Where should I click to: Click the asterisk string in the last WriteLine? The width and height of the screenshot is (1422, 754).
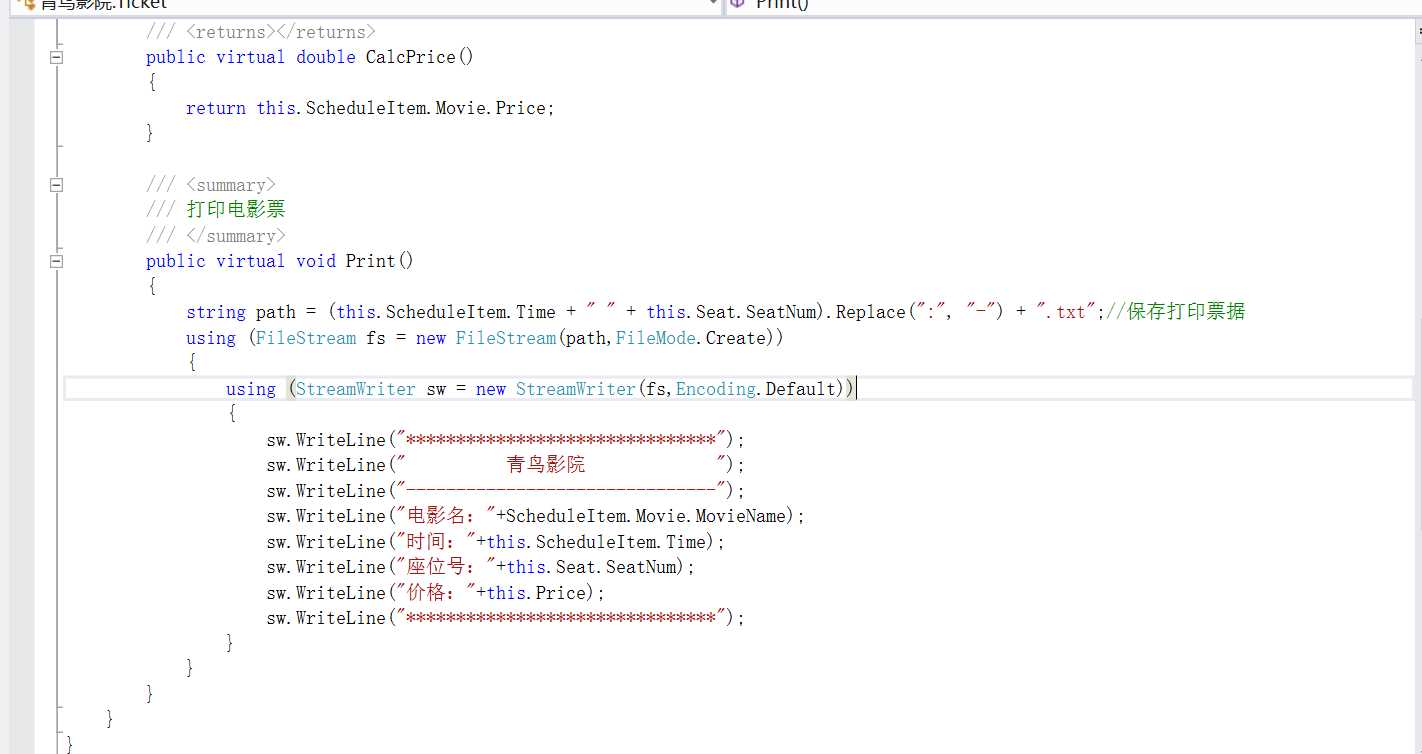coord(561,618)
